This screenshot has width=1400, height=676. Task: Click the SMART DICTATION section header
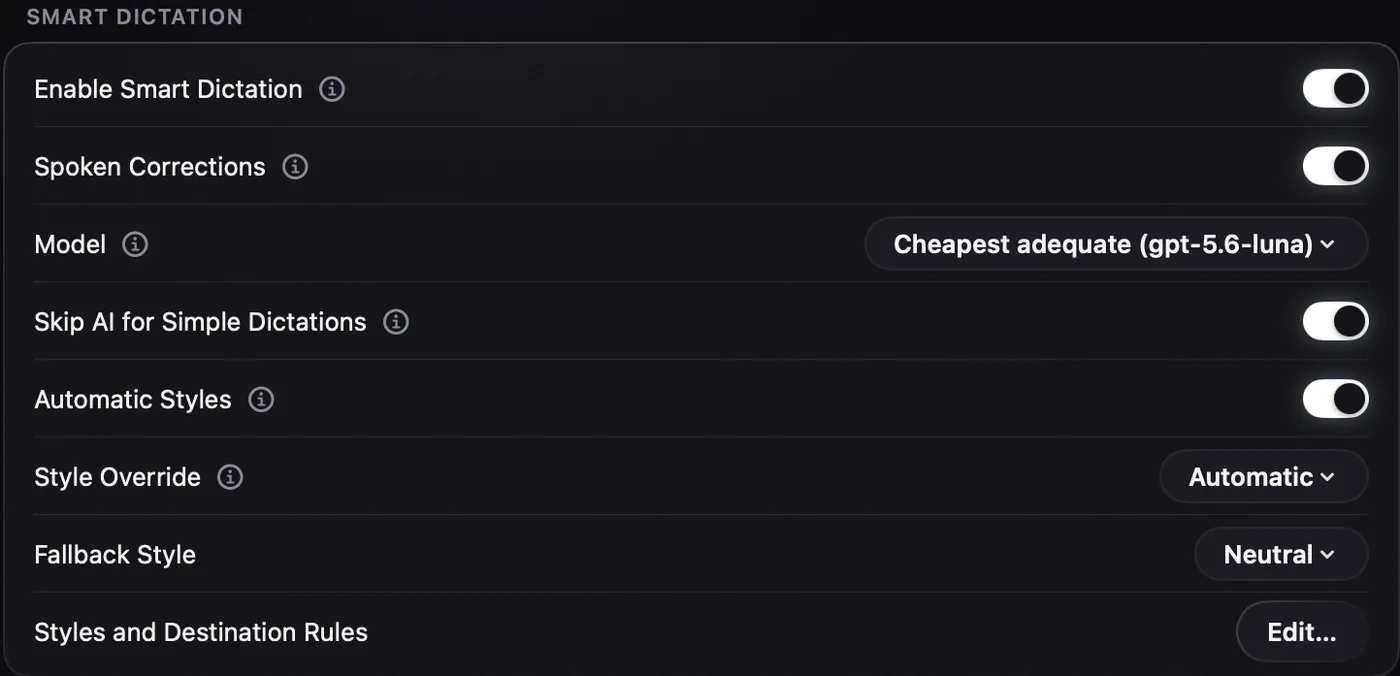click(134, 17)
